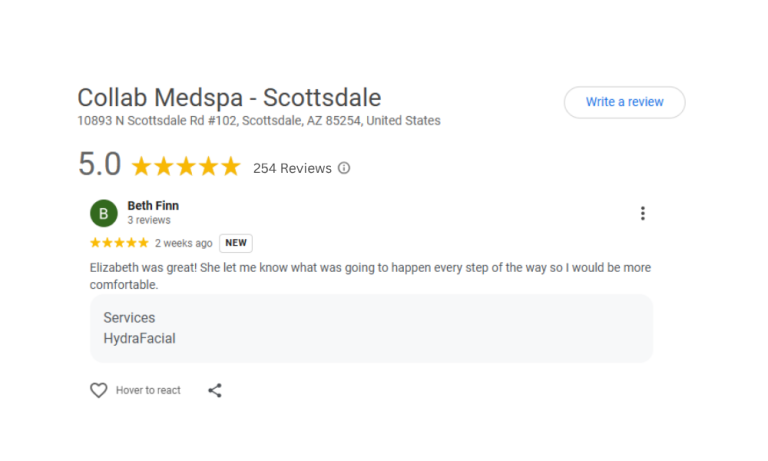Click the heart react icon

98,390
